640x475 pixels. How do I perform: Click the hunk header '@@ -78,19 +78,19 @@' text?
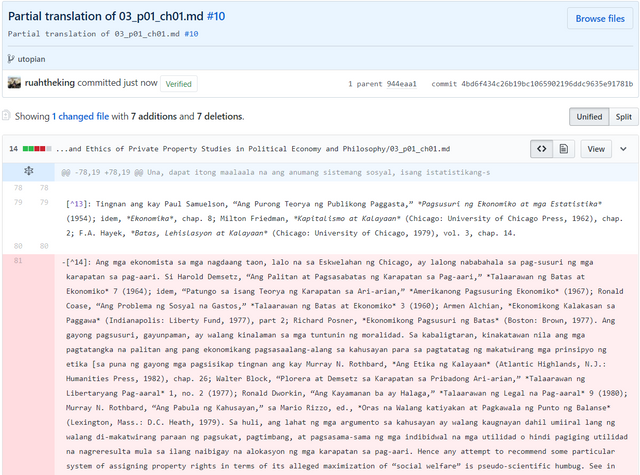point(102,172)
